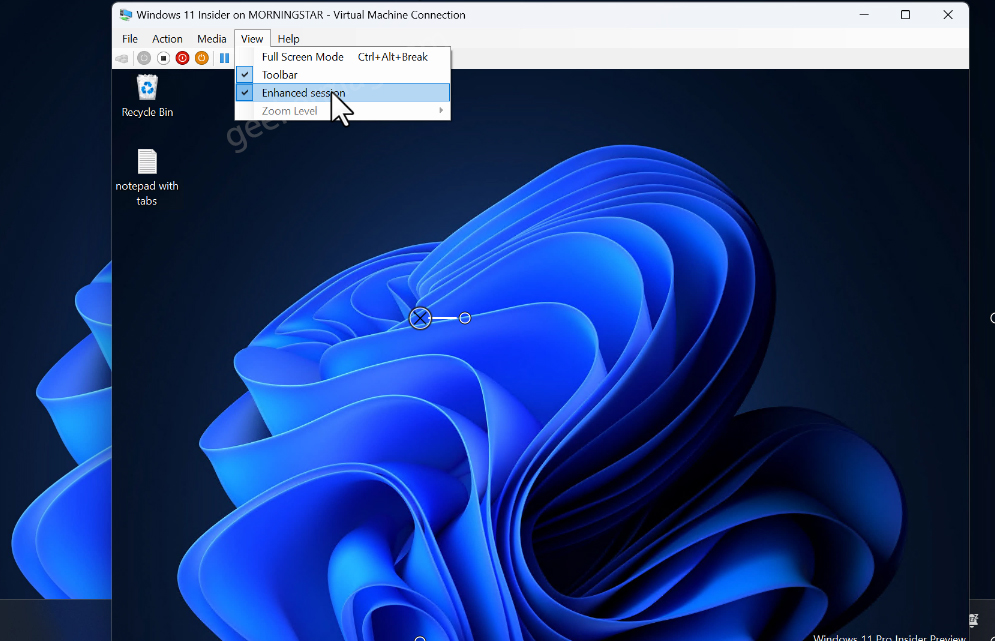This screenshot has height=641, width=995.
Task: Click the Virtual Machine Connection title bar icon
Action: [x=126, y=15]
